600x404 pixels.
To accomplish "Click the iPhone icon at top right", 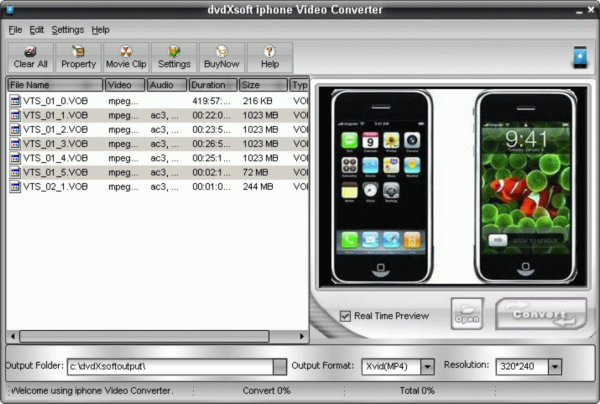I will point(579,57).
